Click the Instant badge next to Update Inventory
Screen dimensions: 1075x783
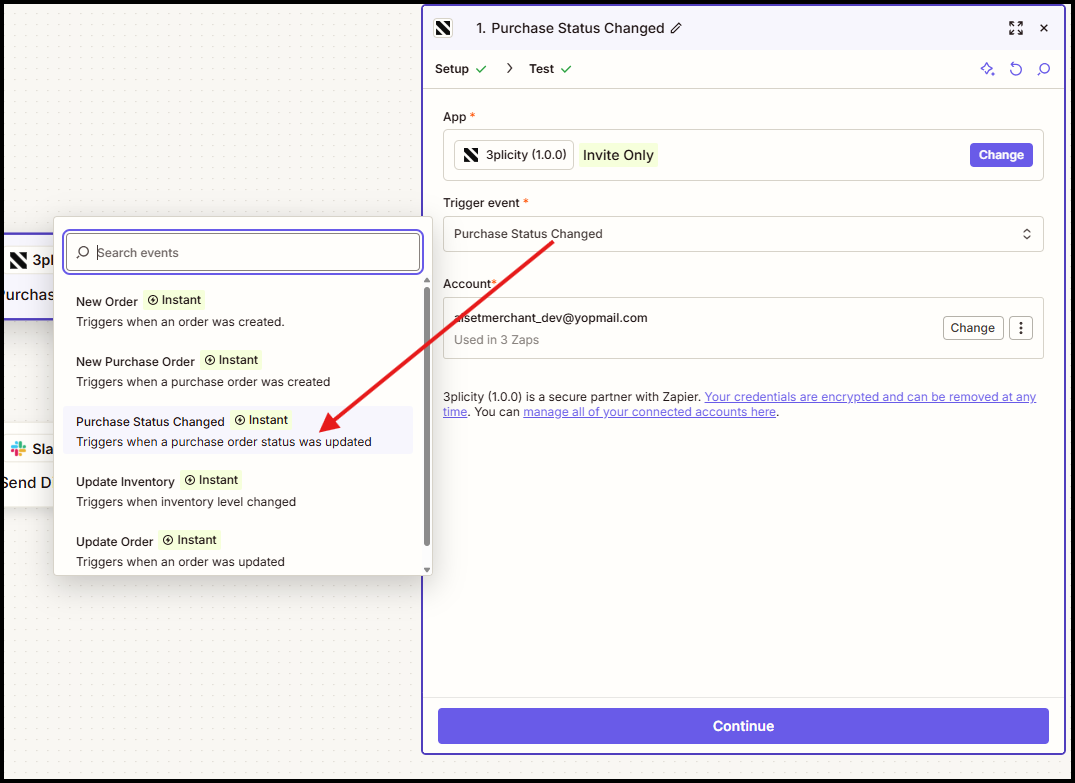[211, 480]
